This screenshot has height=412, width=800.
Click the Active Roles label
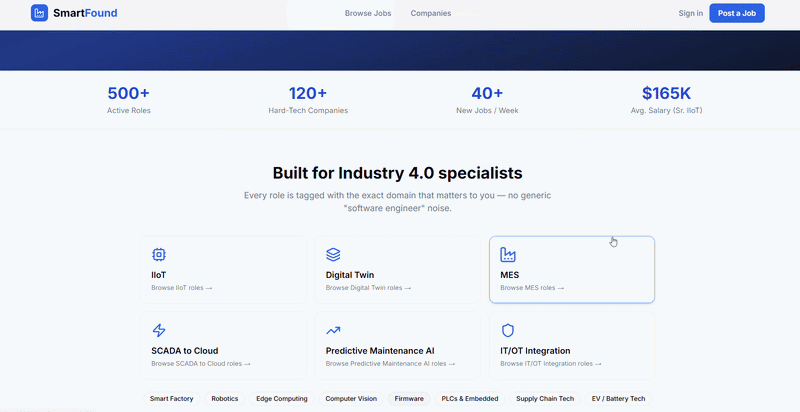click(x=129, y=110)
